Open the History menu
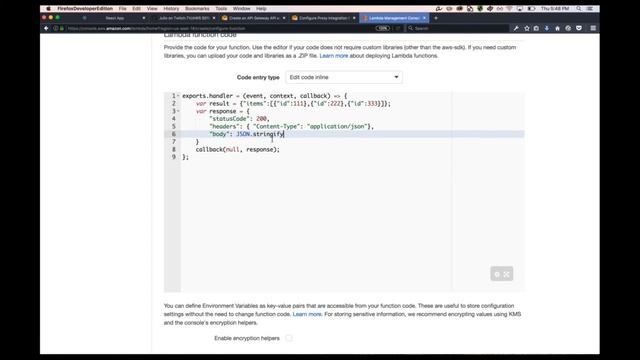 coord(171,8)
